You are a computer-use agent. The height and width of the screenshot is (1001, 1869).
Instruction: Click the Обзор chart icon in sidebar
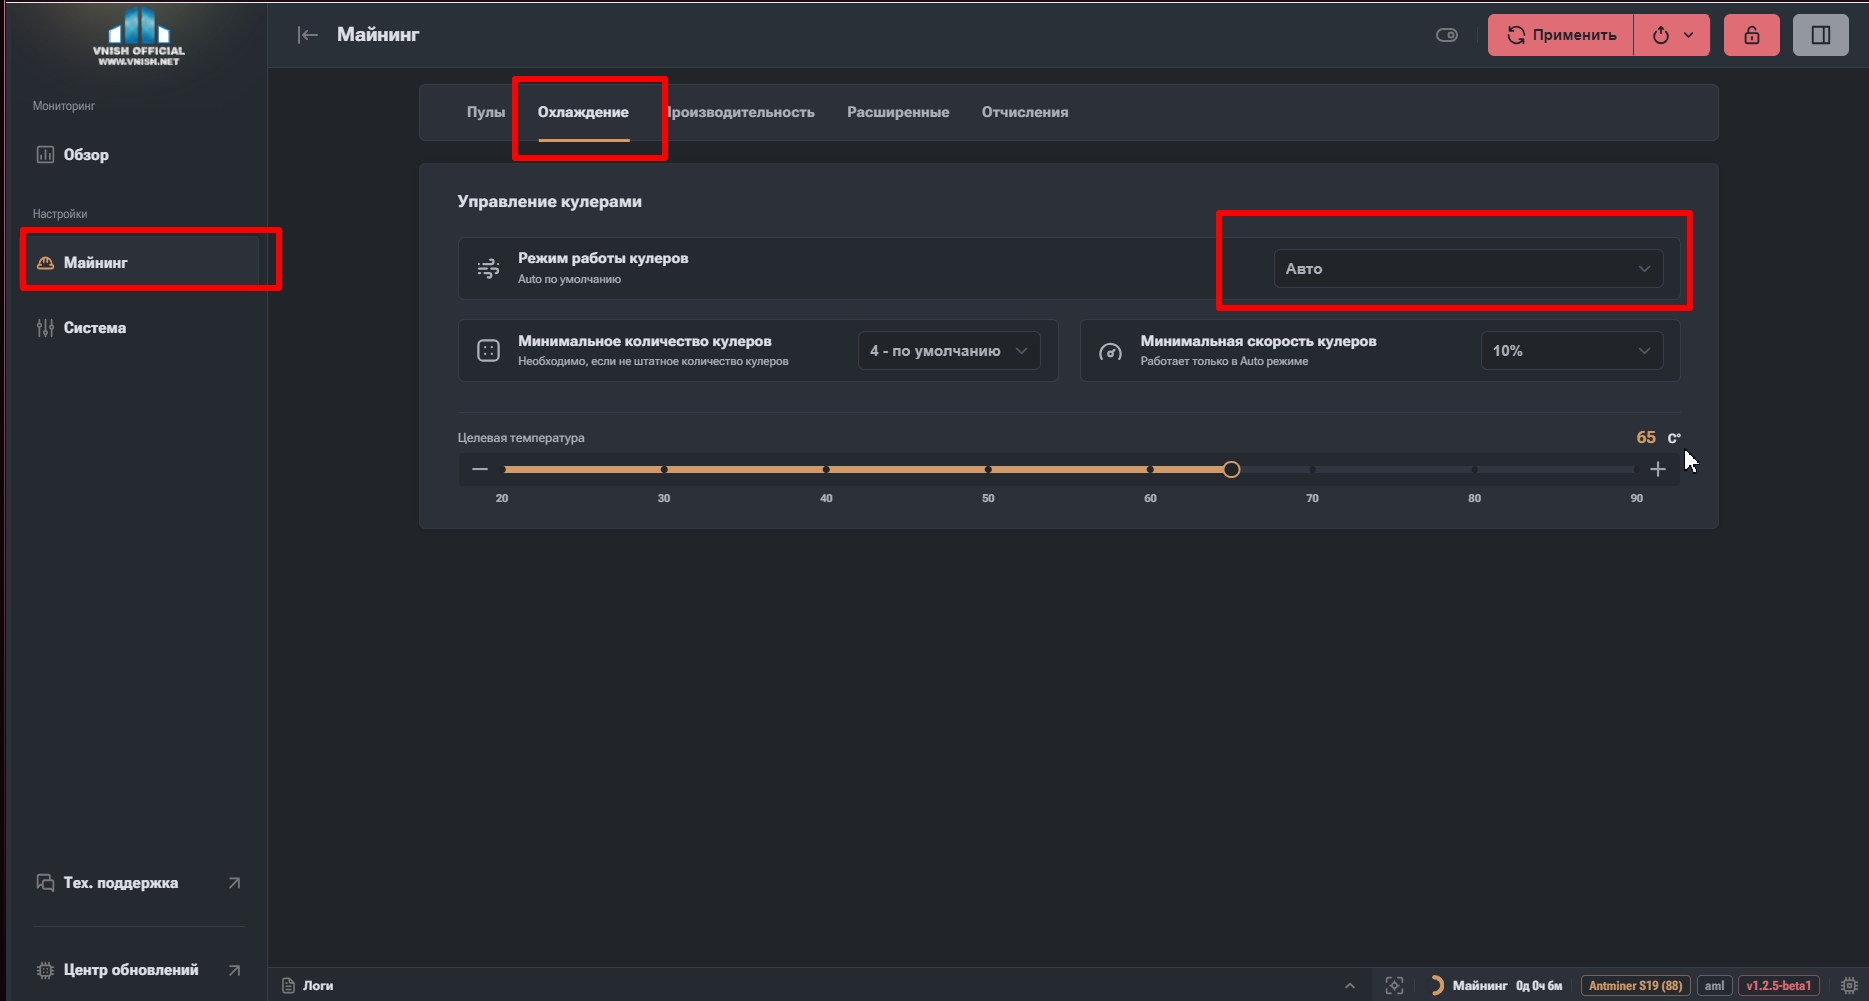click(x=45, y=155)
